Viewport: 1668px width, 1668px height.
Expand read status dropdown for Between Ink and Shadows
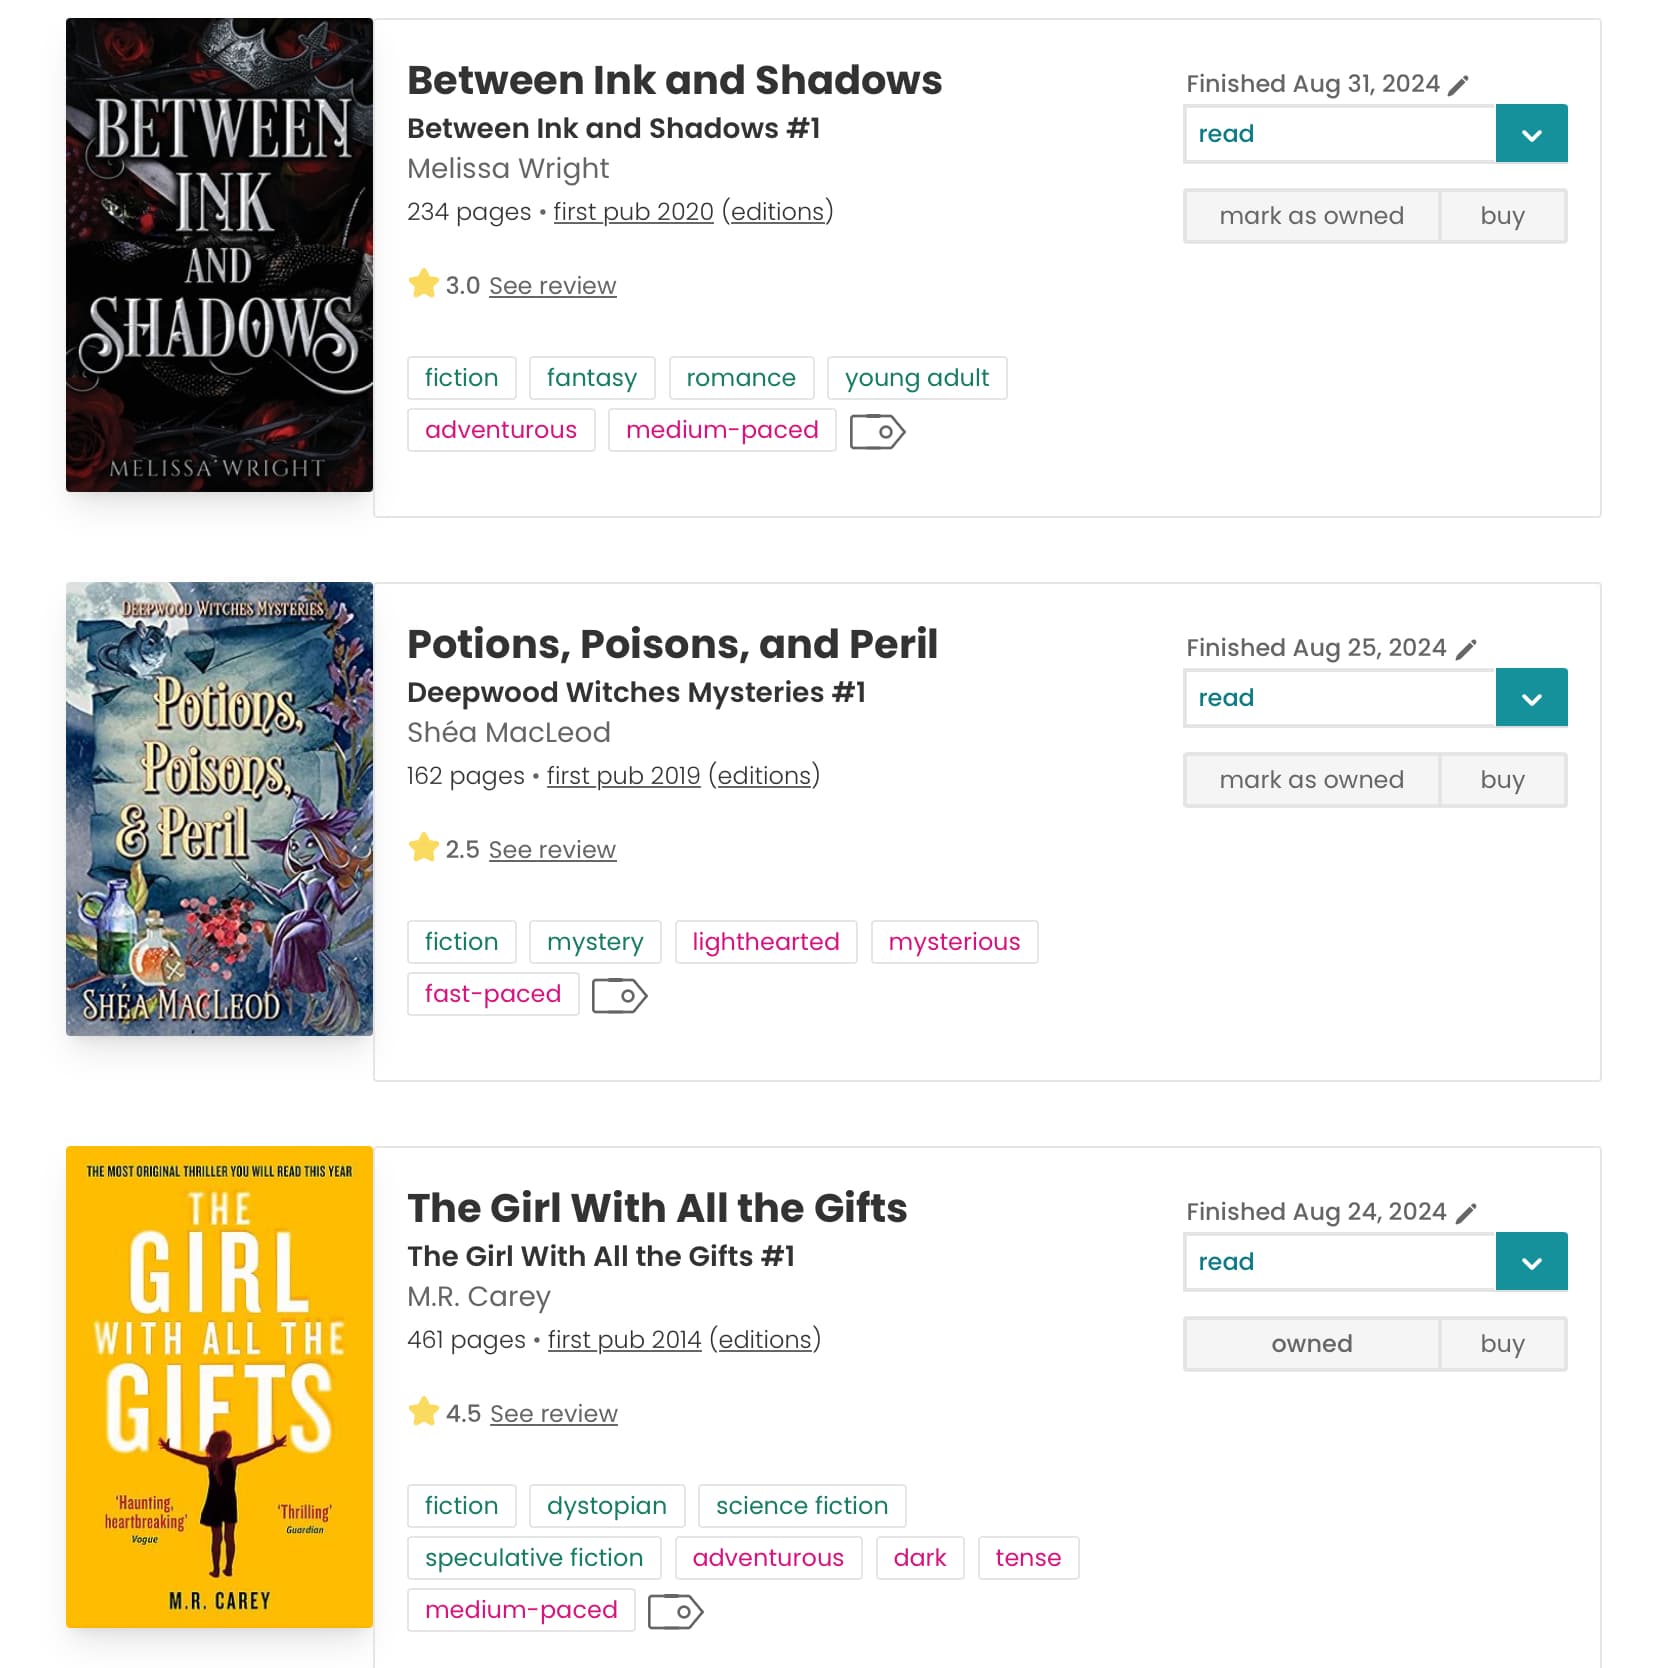point(1531,133)
